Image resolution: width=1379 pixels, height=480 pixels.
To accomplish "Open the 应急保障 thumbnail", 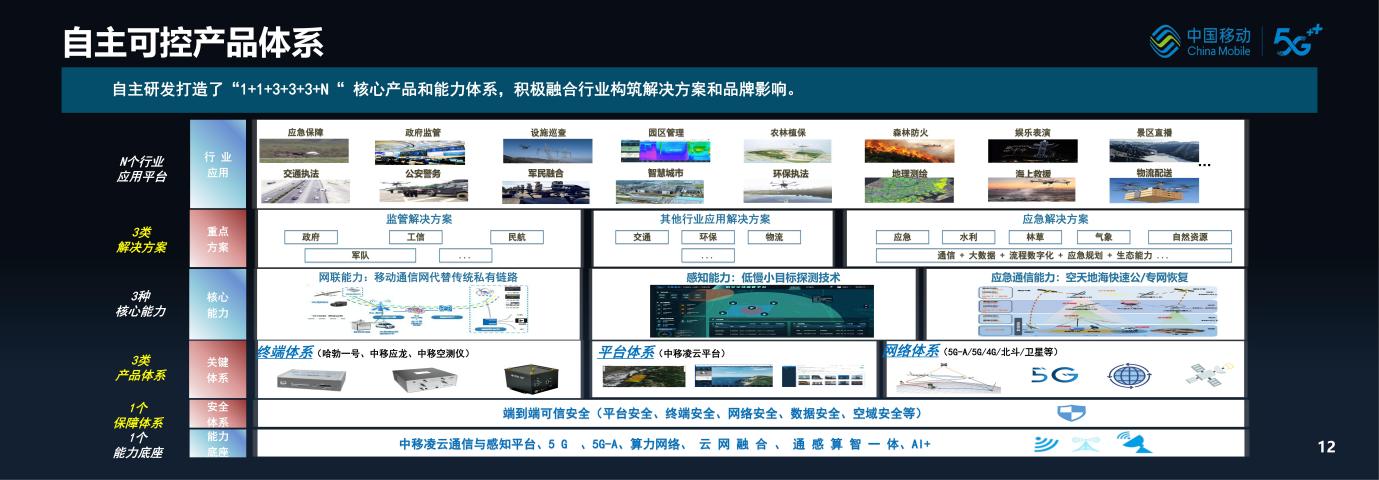I will tap(305, 150).
